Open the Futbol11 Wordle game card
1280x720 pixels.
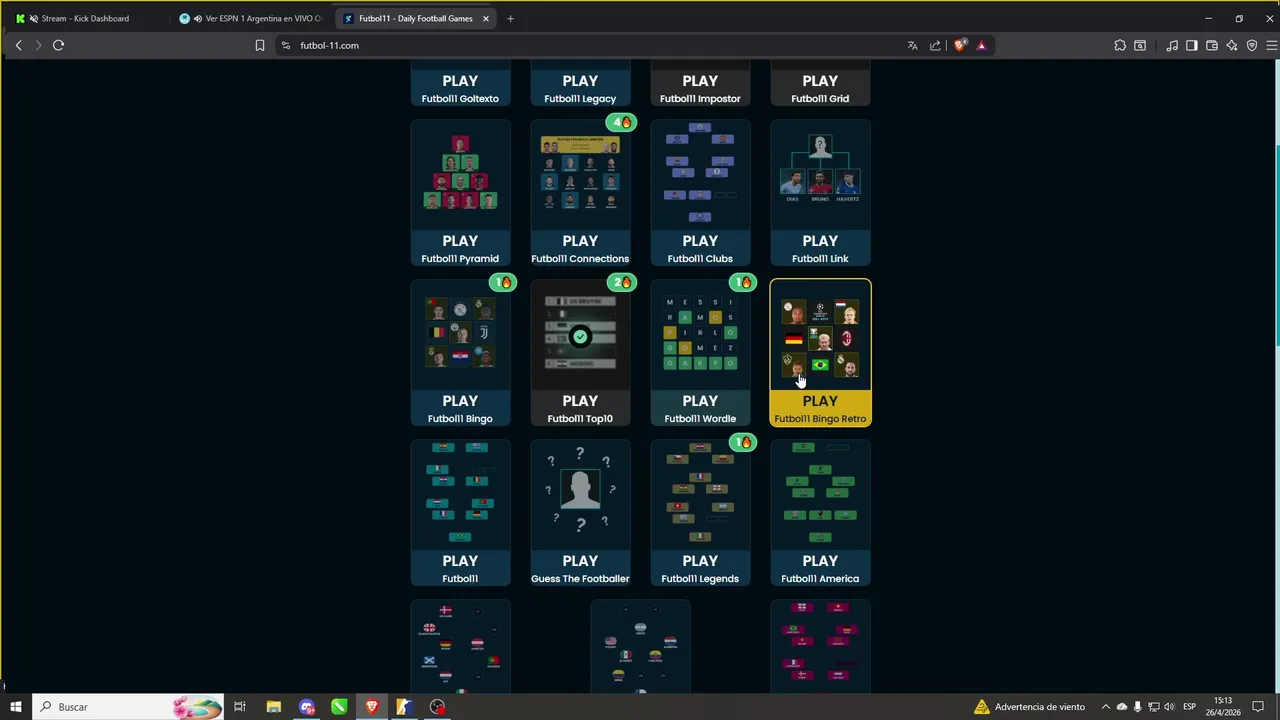click(x=700, y=353)
